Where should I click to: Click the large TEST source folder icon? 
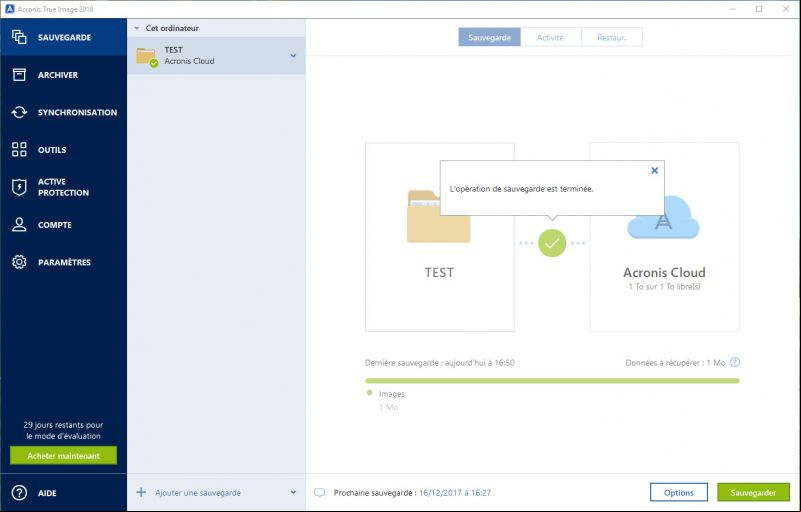point(438,217)
